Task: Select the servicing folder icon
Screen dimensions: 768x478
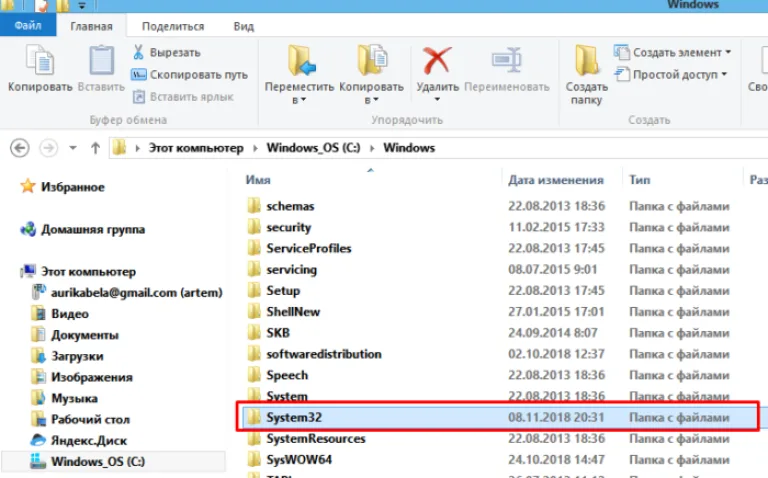Action: coord(254,269)
